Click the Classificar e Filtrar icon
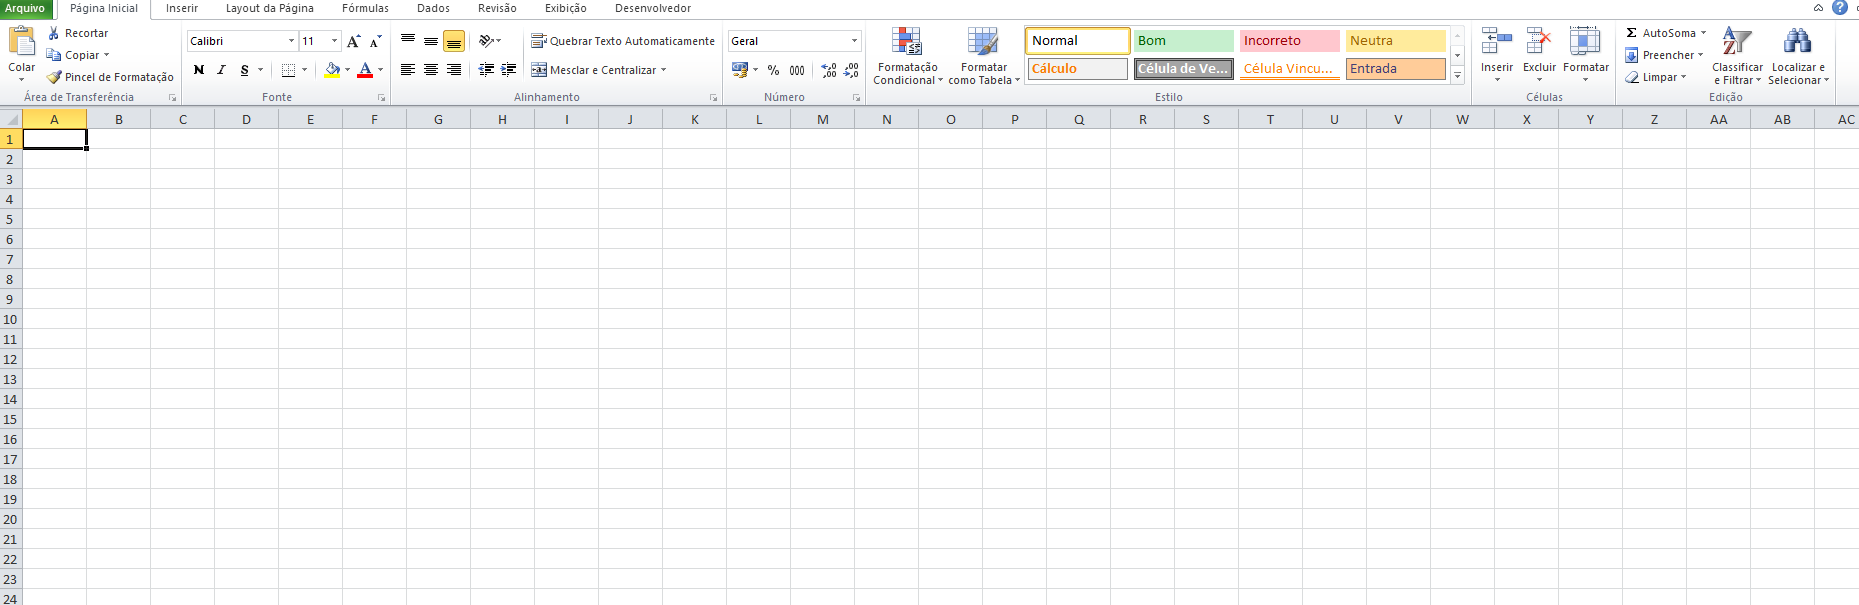 (x=1737, y=56)
